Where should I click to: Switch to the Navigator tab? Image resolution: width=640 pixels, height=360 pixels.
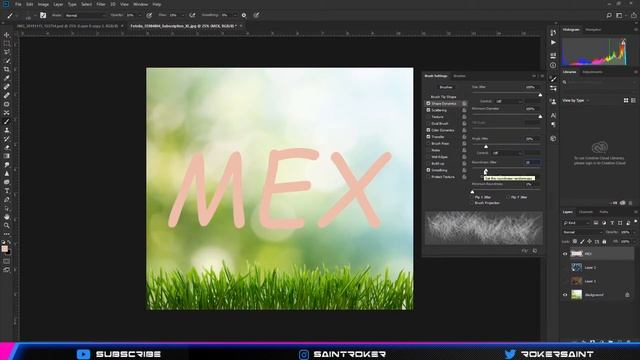(x=593, y=30)
